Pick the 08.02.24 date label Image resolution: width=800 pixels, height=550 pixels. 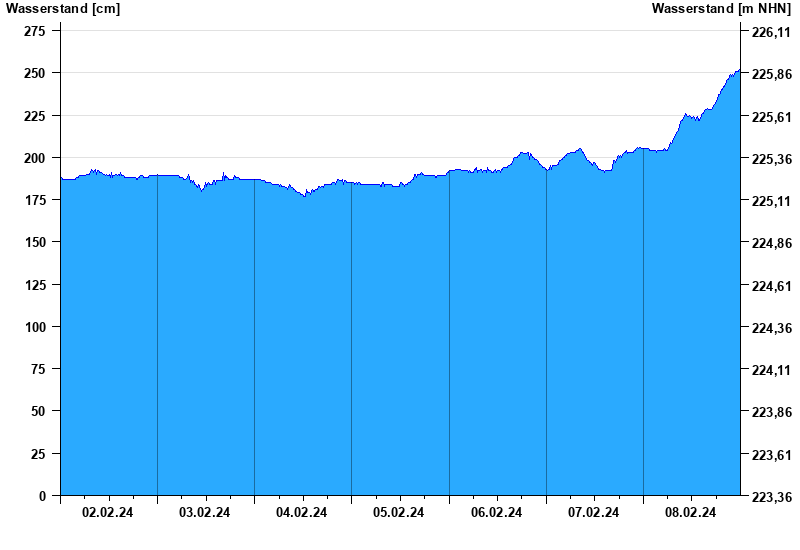point(690,512)
